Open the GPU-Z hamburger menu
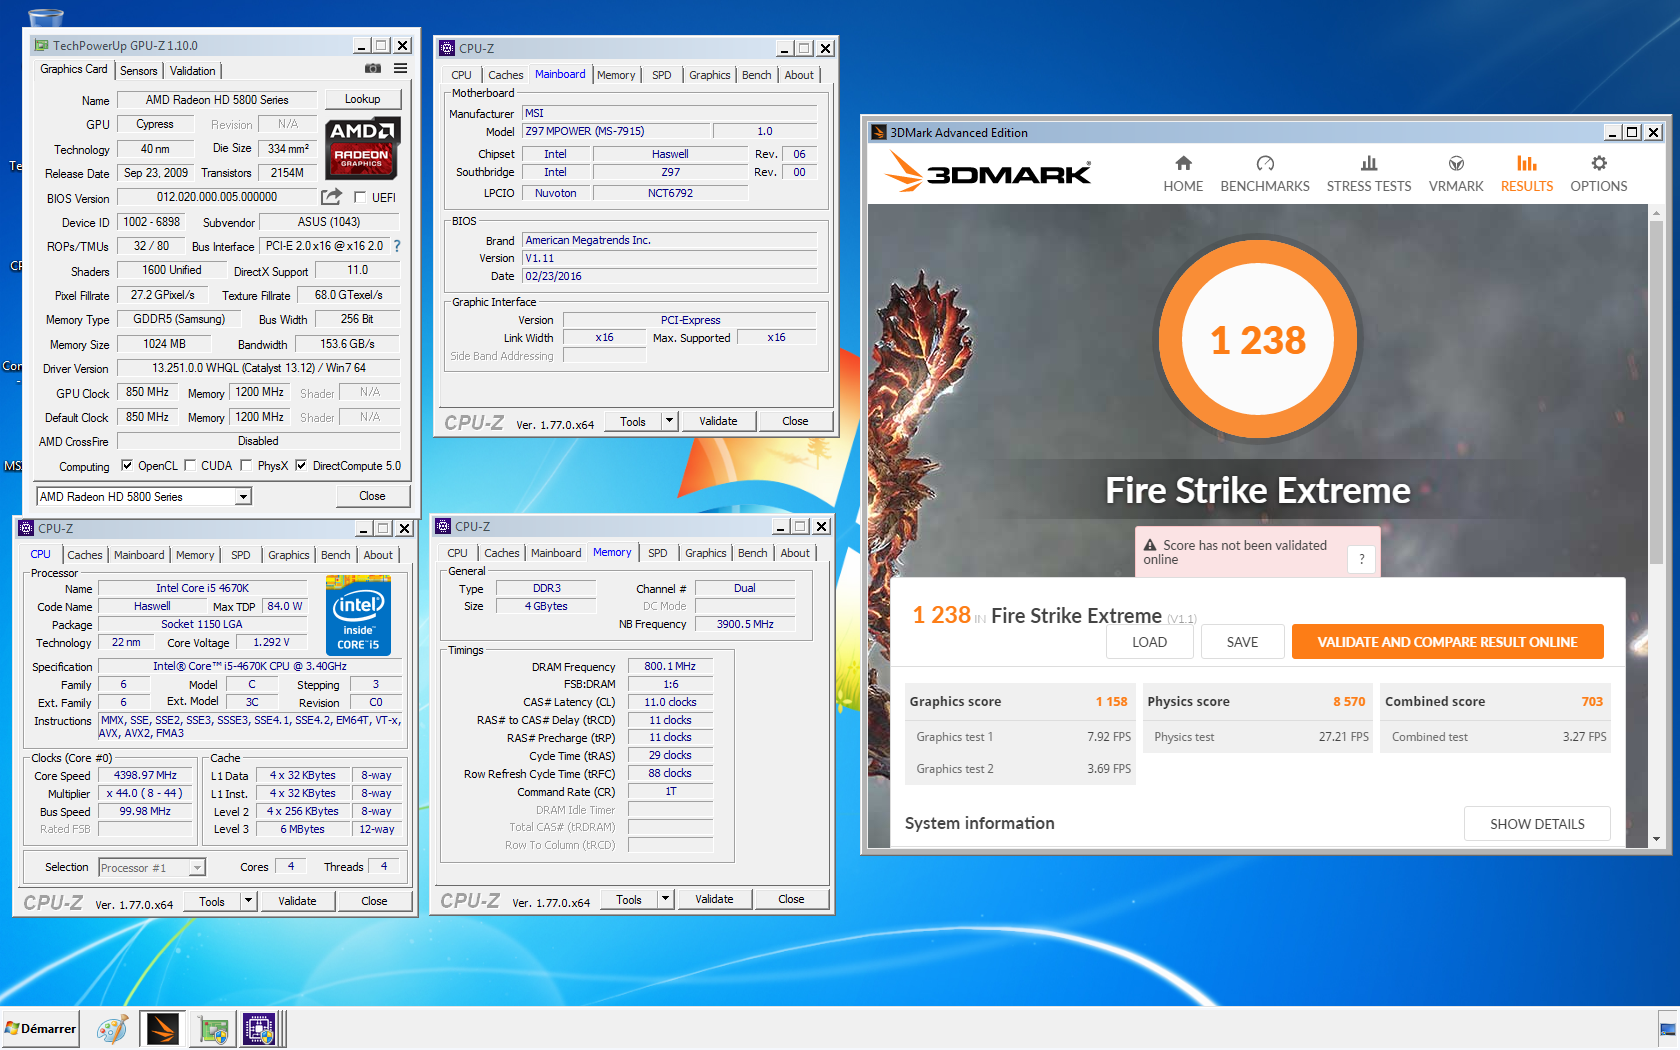1680x1050 pixels. click(401, 69)
